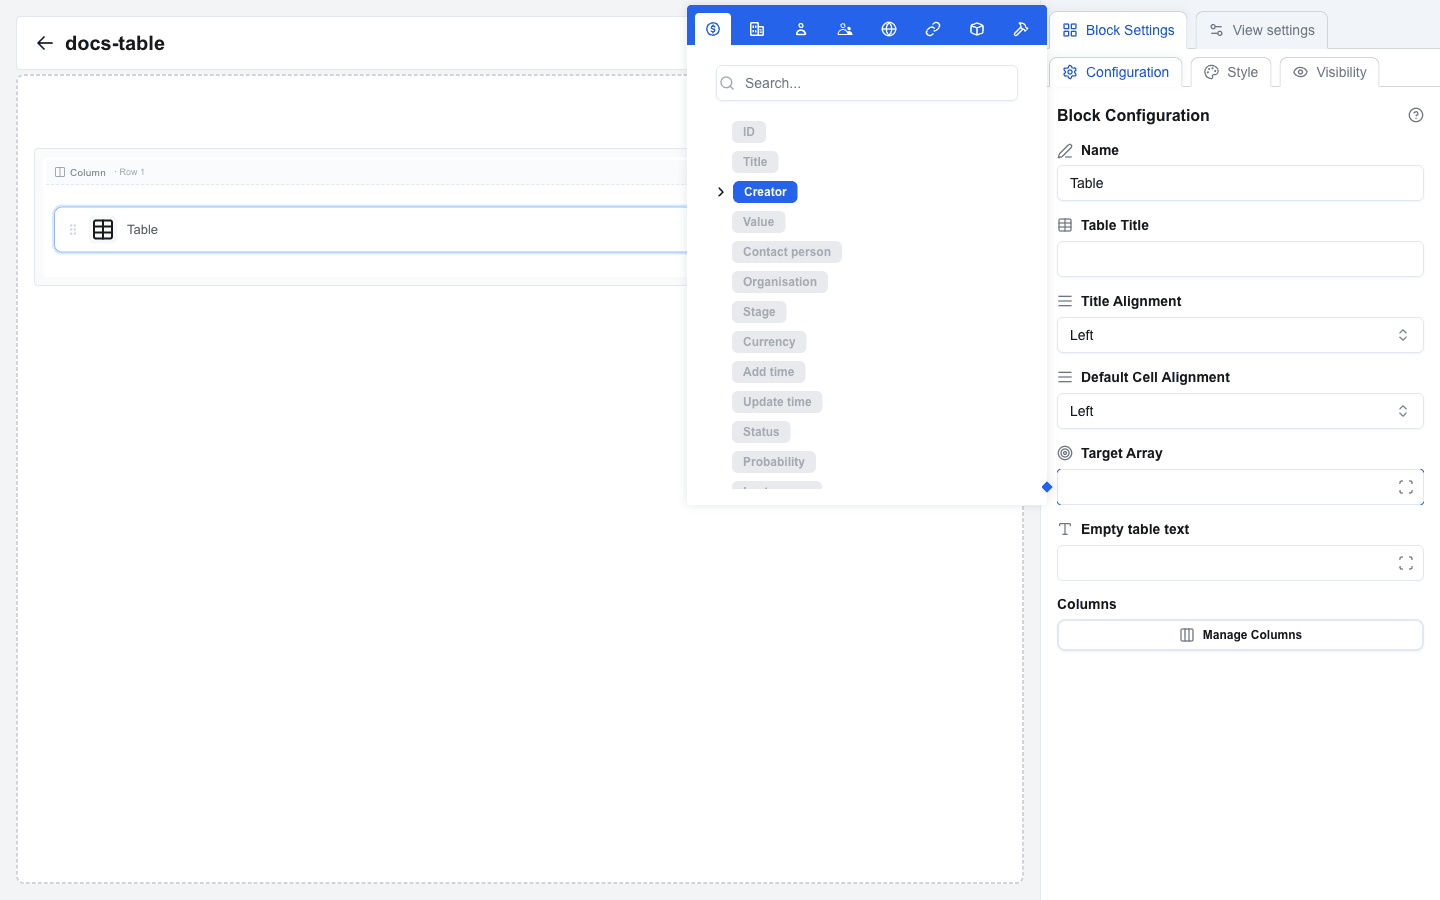Open the Visibility tab

click(1329, 72)
